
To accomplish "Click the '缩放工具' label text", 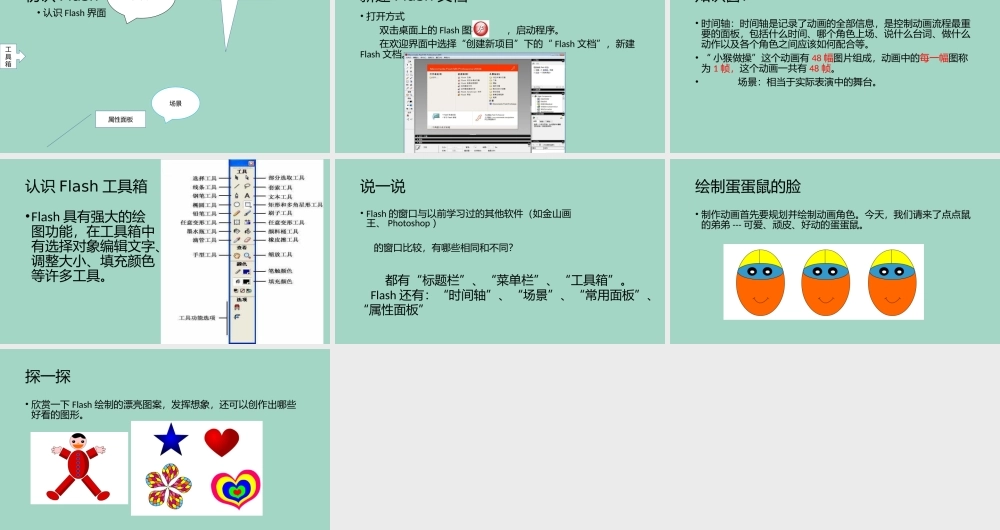I will tap(280, 255).
